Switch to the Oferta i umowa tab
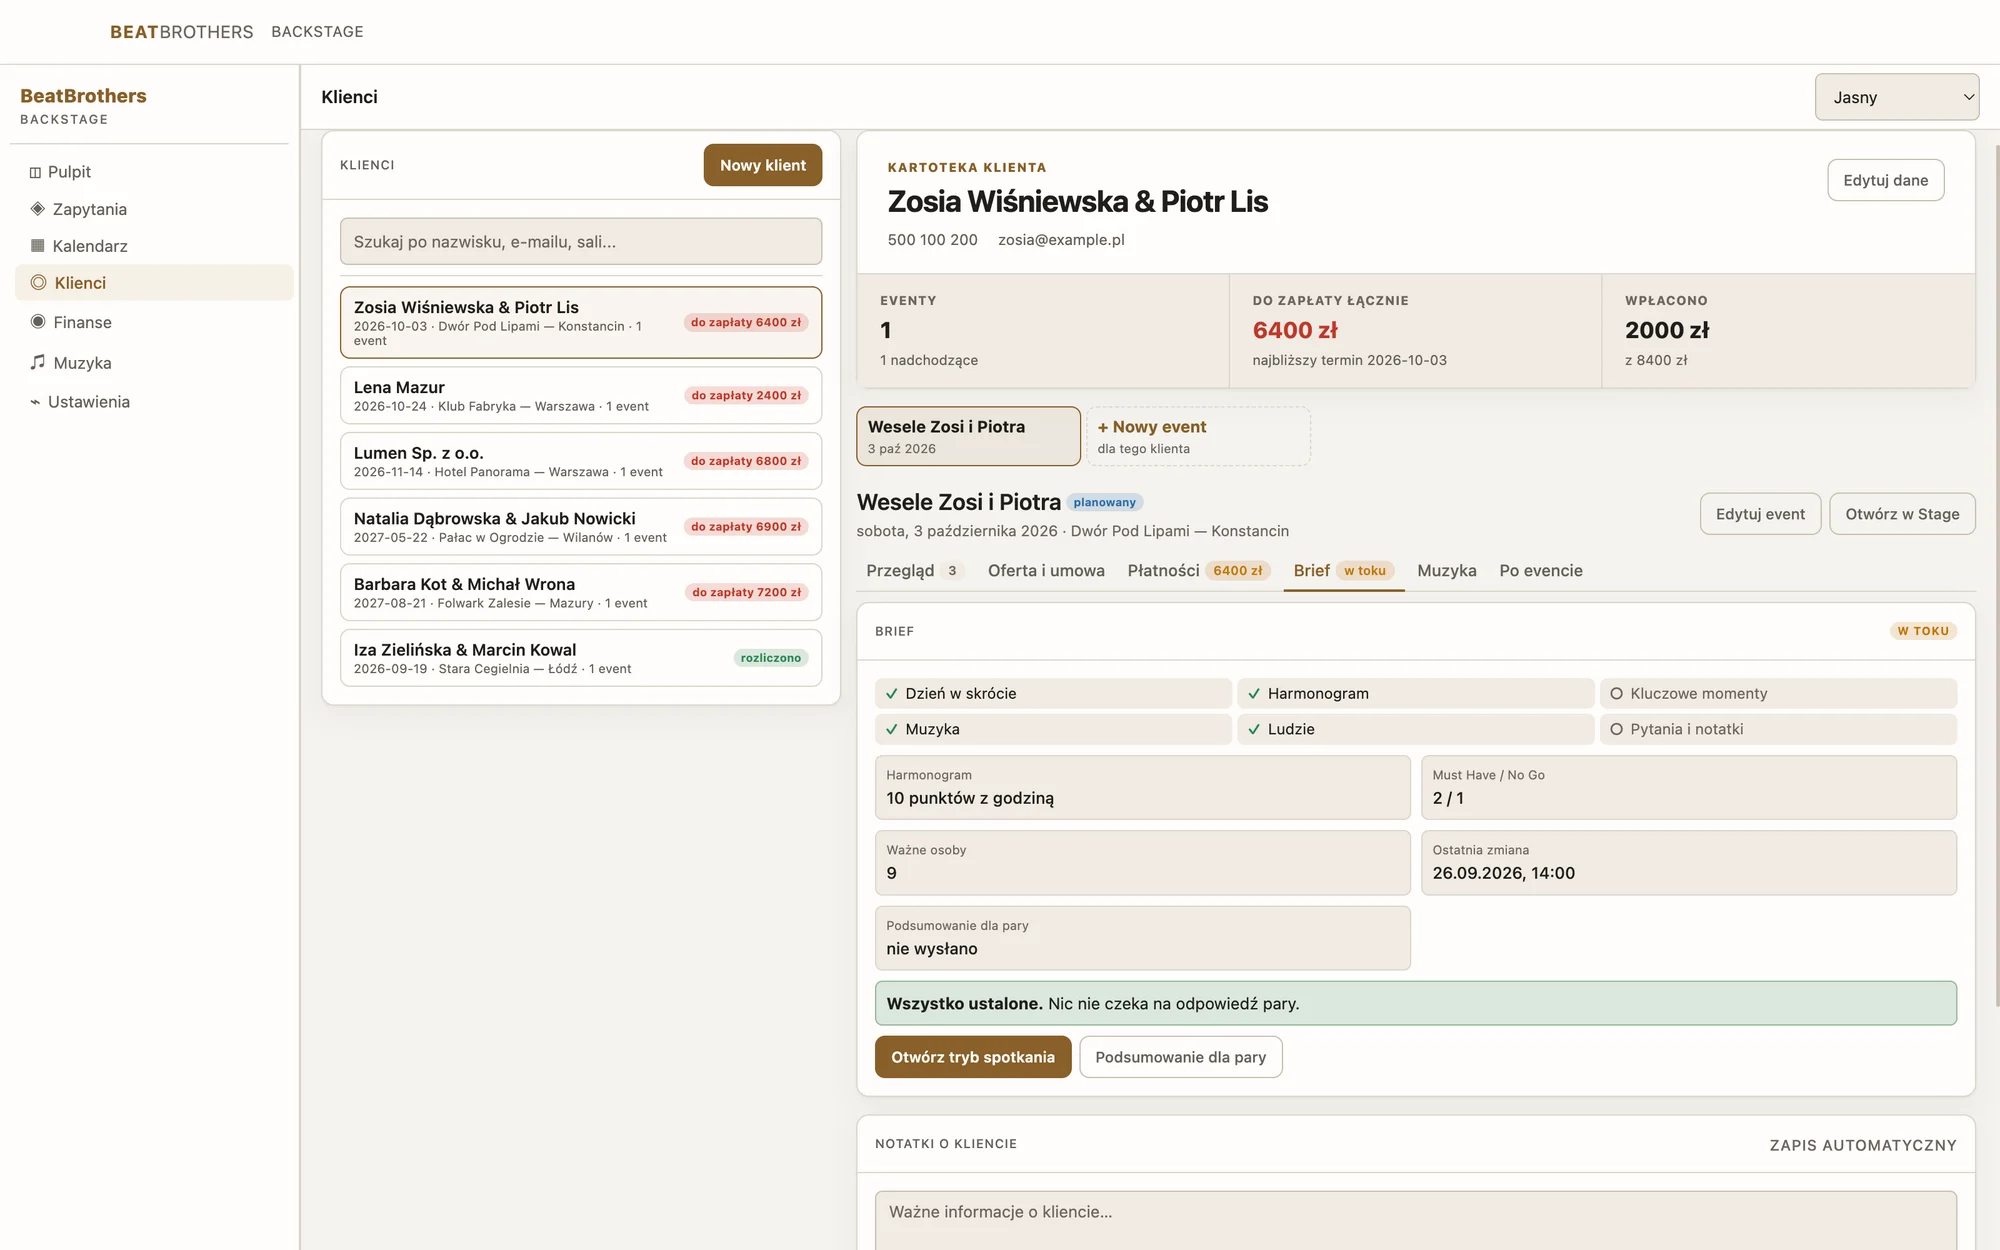The height and width of the screenshot is (1250, 2000). pyautogui.click(x=1046, y=571)
